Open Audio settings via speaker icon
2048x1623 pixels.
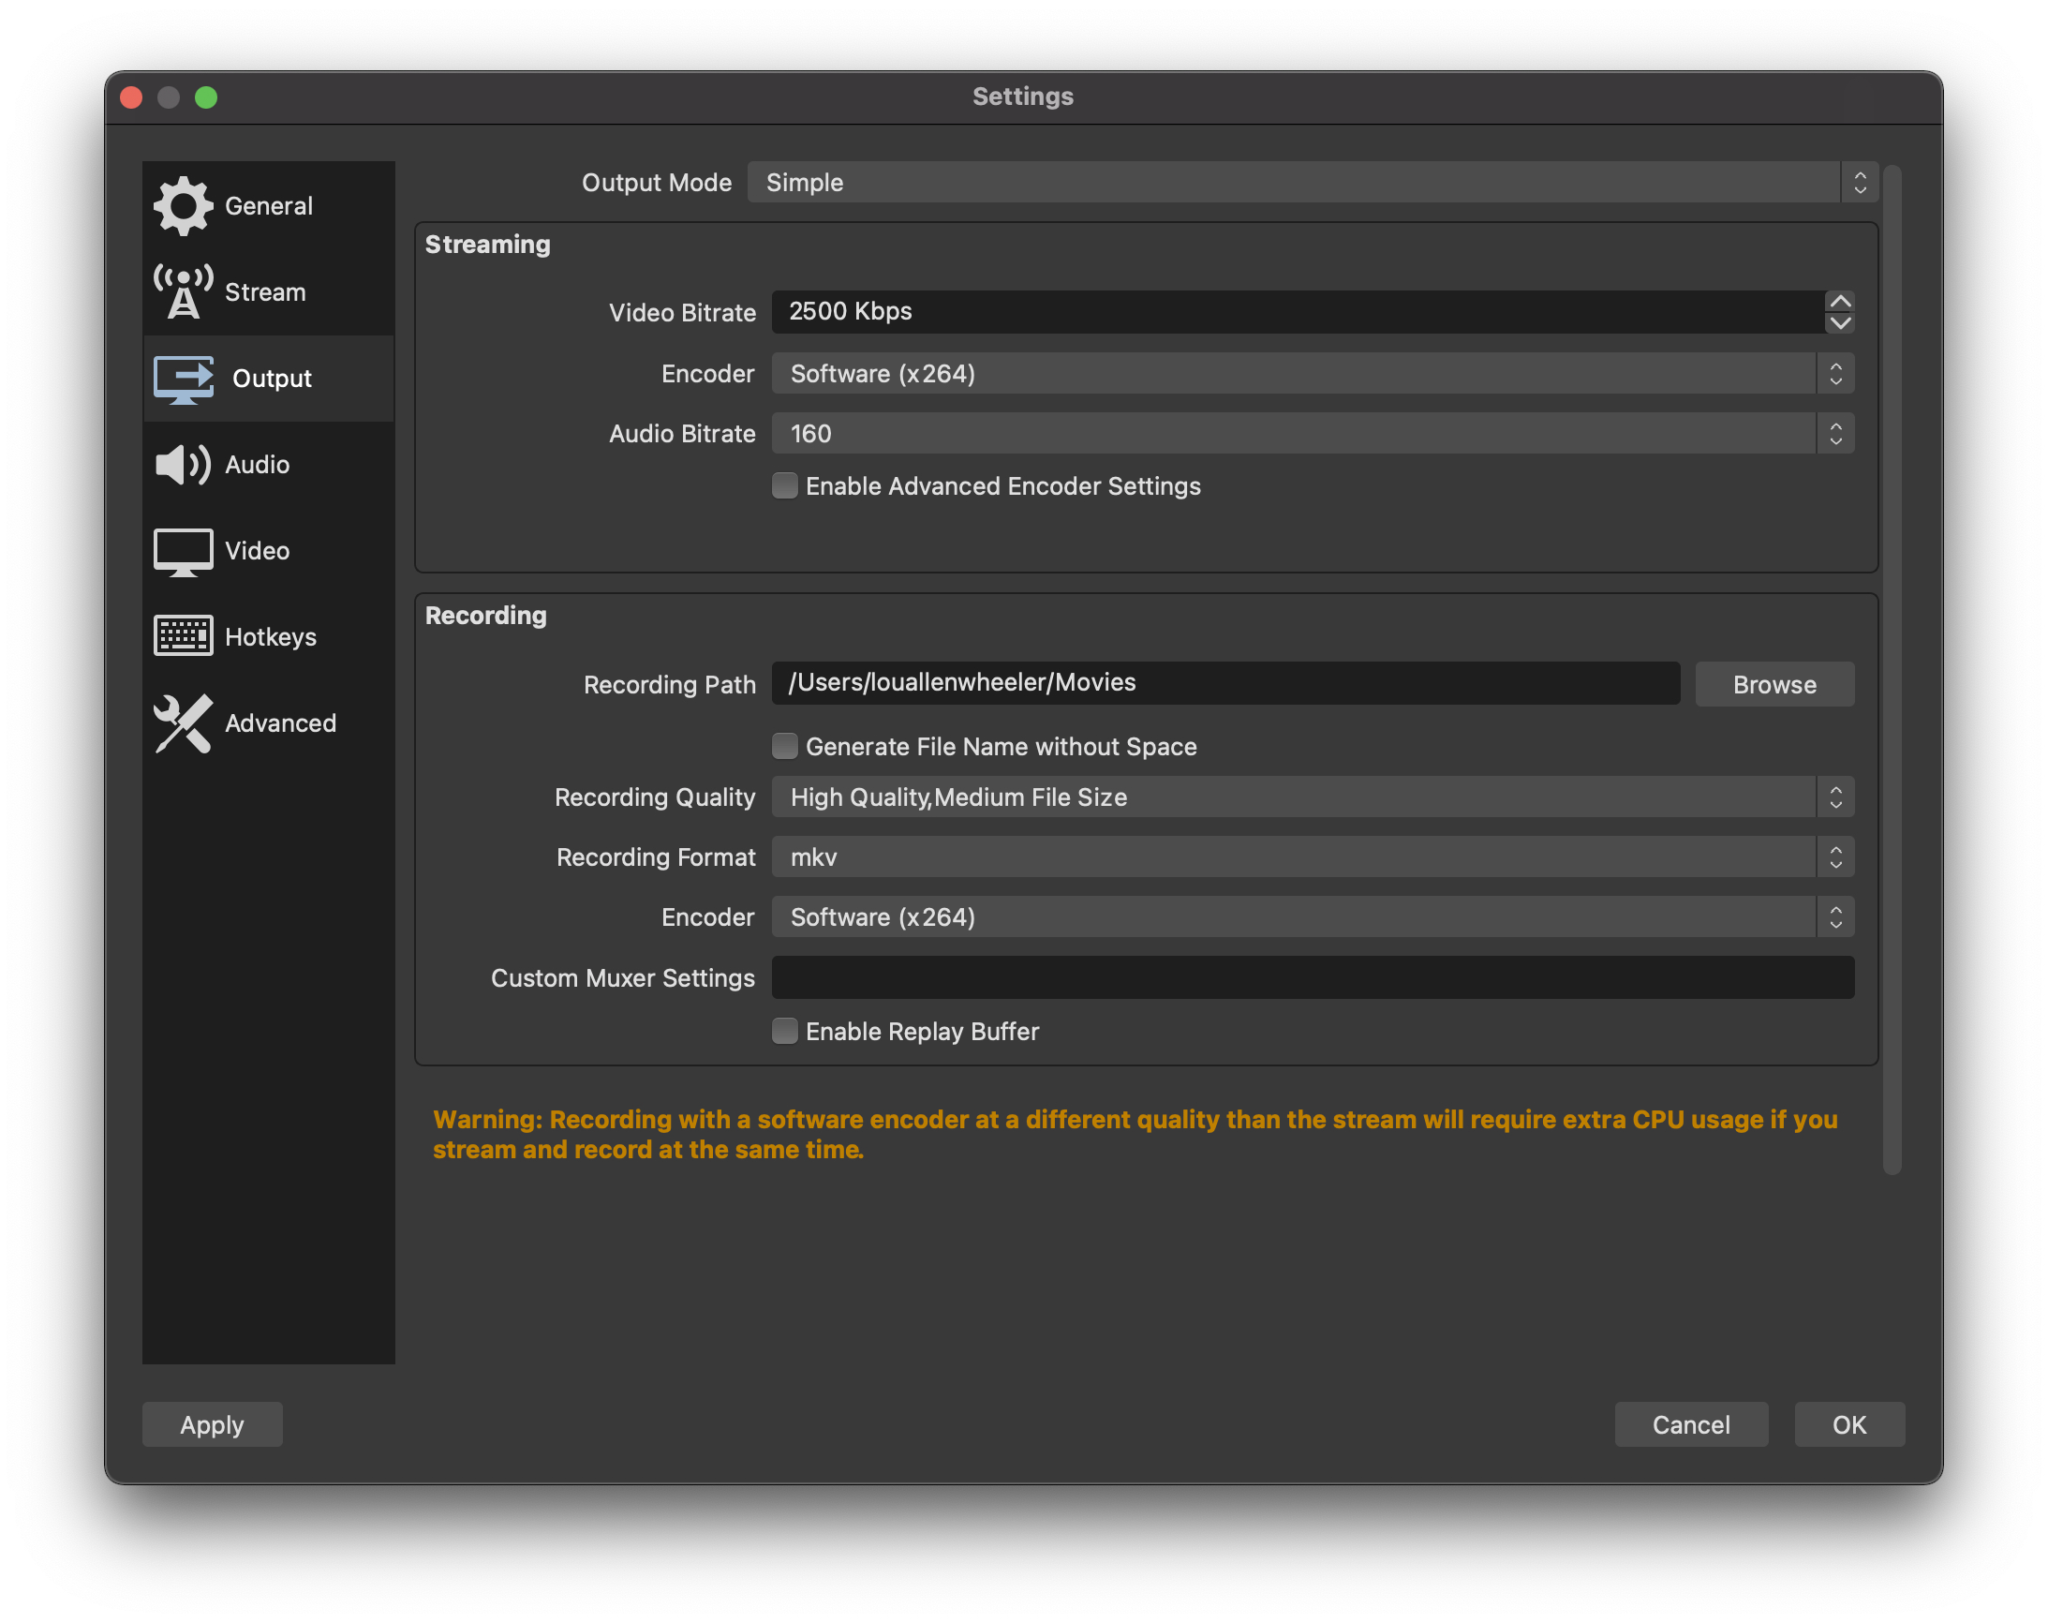coord(183,463)
